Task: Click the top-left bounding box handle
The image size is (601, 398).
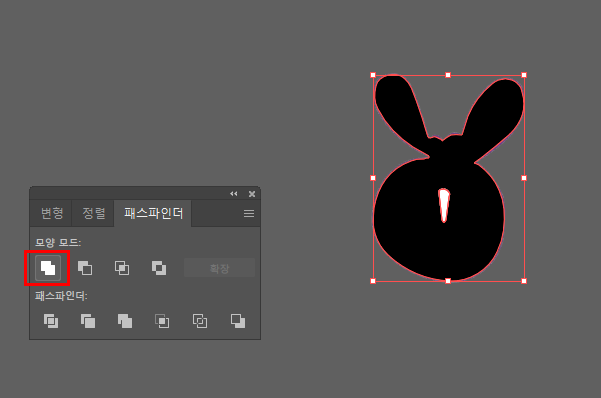Action: [x=373, y=75]
